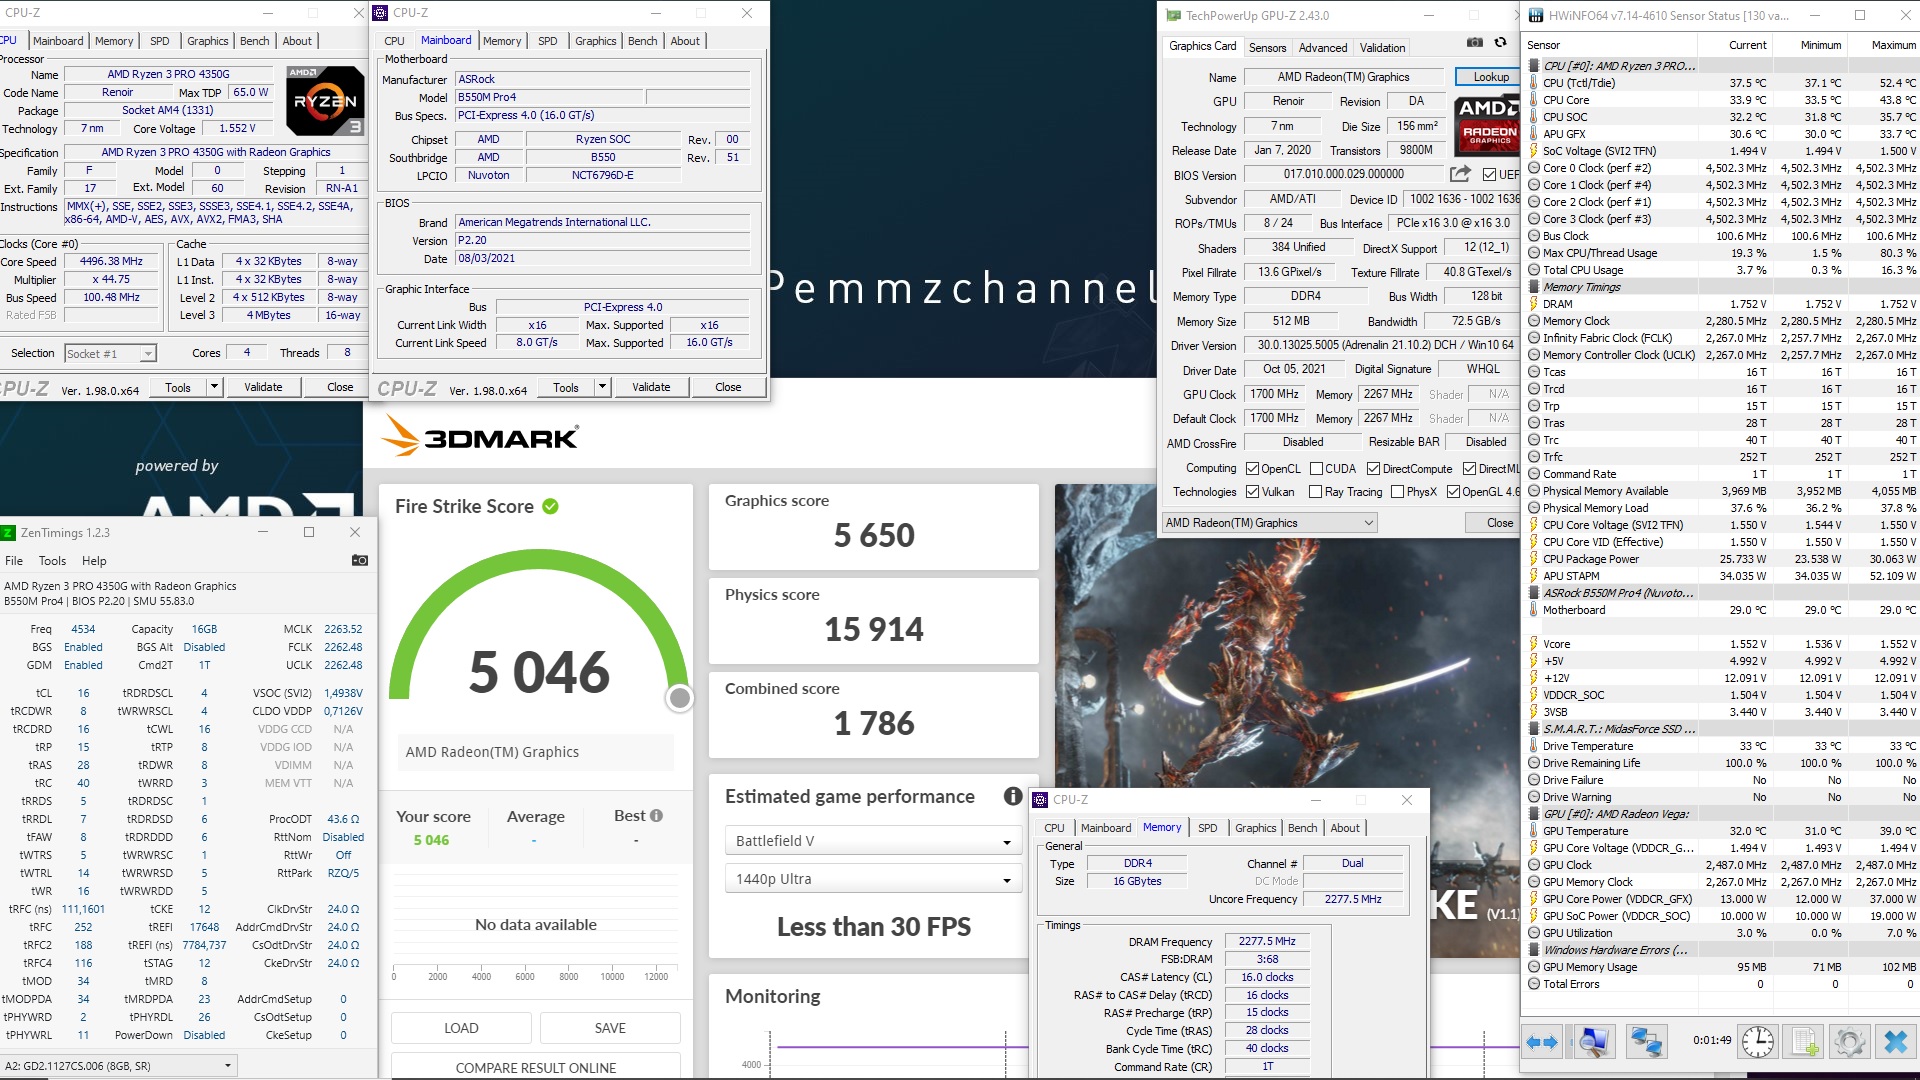Click the blue X icon in HWiNFO toolbar

point(1895,1041)
